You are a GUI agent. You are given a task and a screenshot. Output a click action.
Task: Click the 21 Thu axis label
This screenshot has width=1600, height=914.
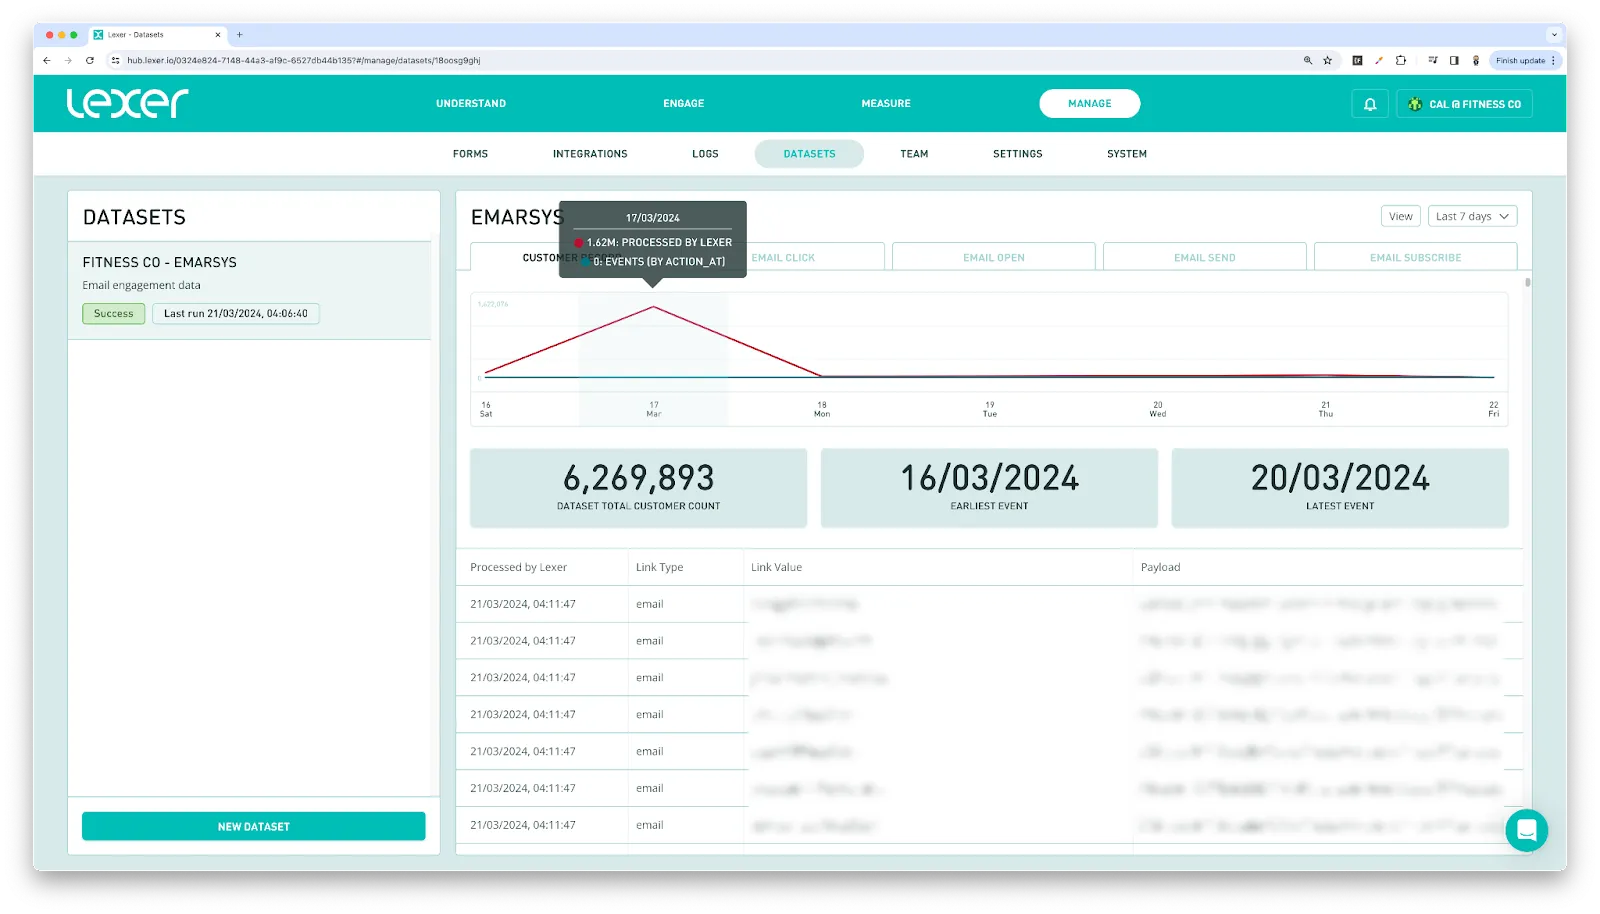point(1326,409)
